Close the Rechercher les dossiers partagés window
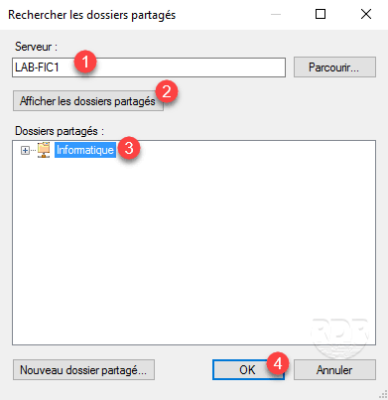The height and width of the screenshot is (400, 388). 366,14
